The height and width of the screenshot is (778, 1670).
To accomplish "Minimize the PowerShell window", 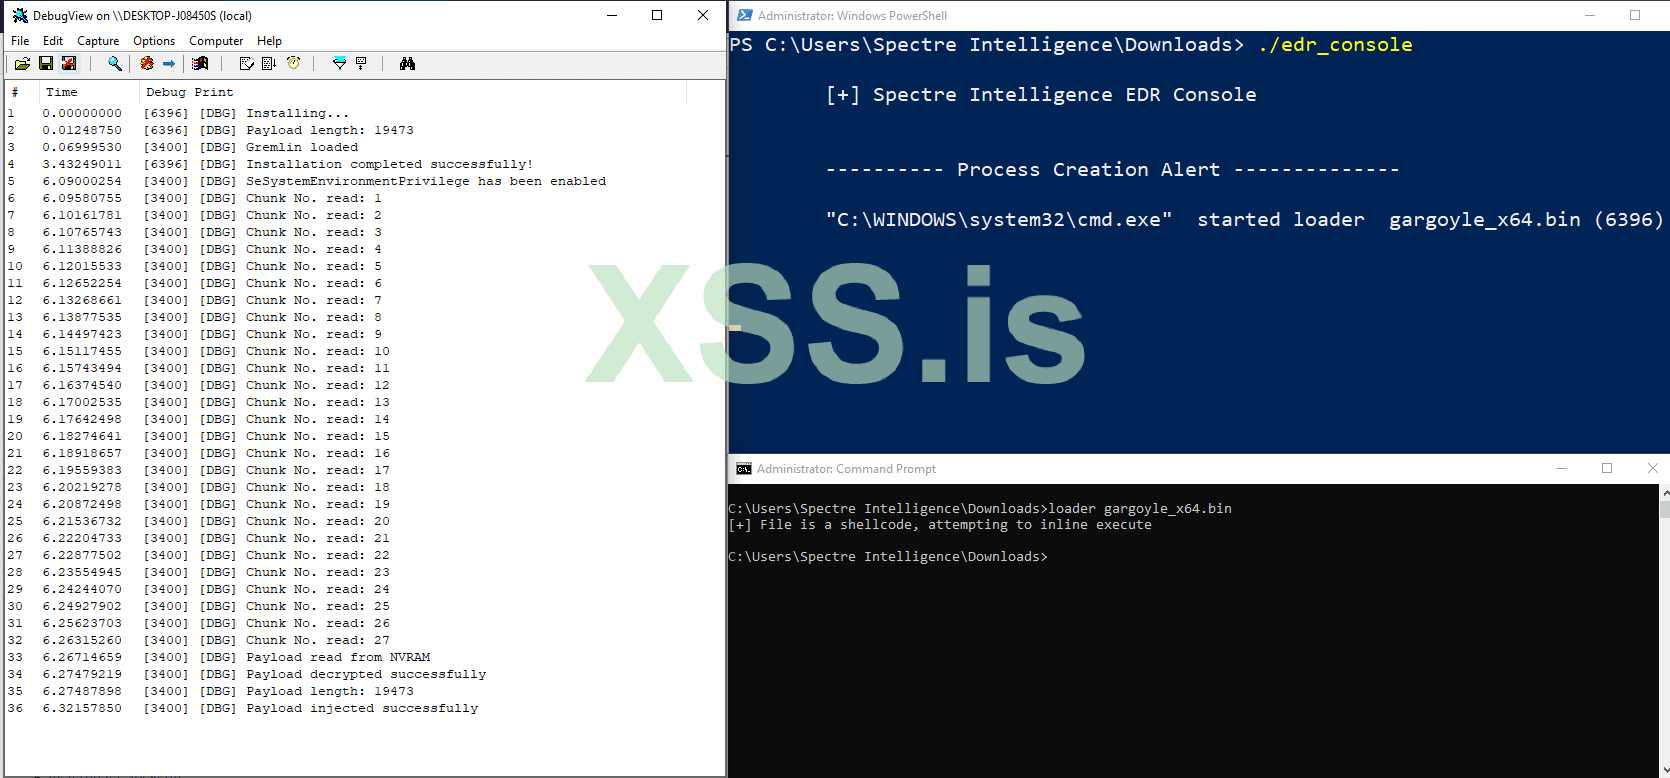I will point(1589,16).
